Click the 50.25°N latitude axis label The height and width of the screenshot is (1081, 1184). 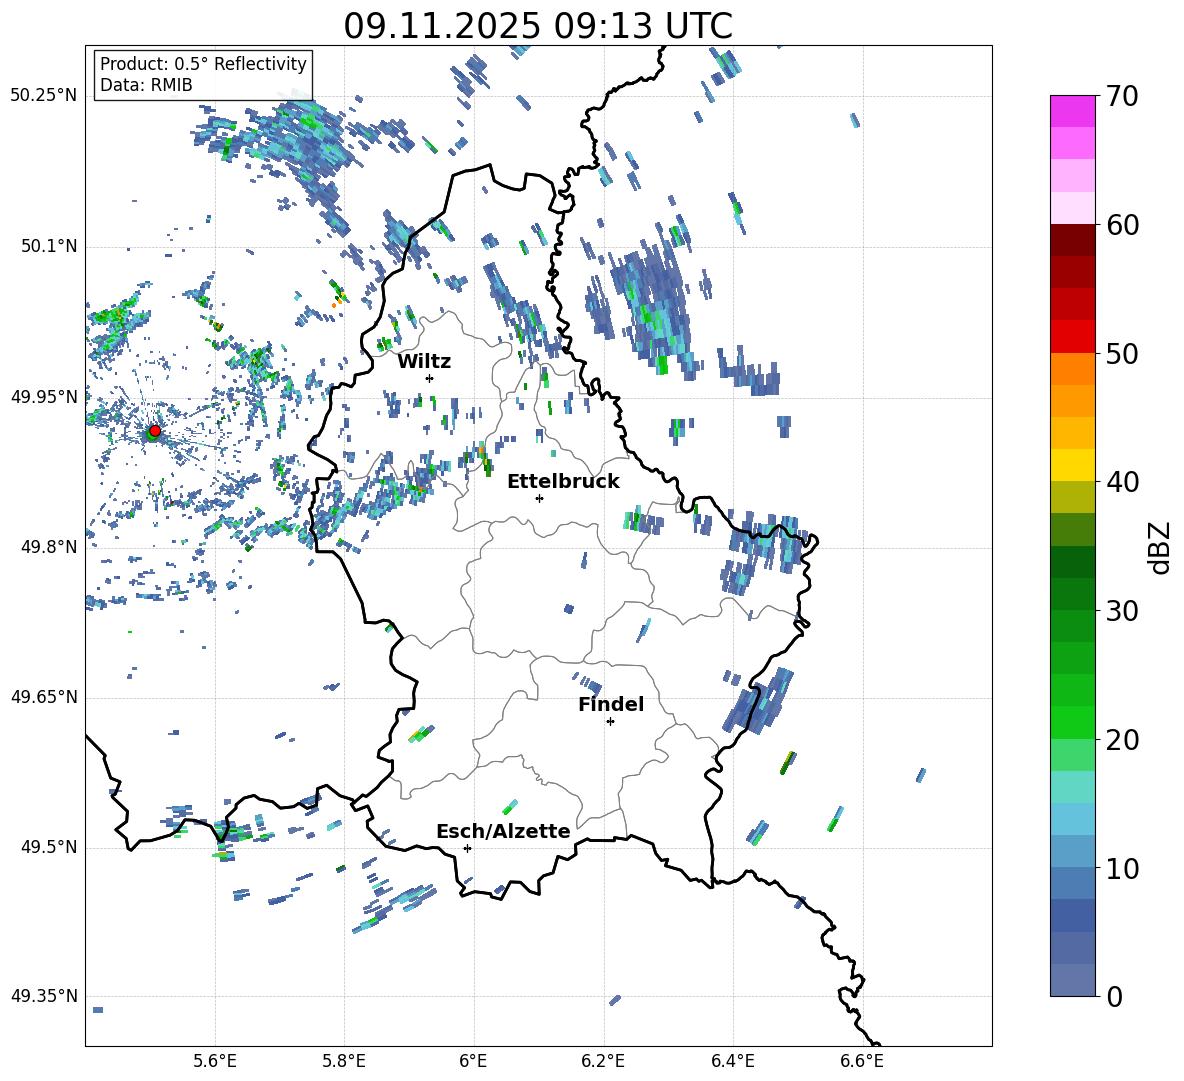click(x=44, y=96)
